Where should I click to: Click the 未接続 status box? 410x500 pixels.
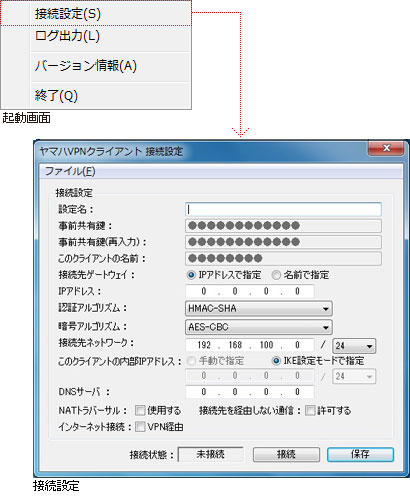[x=211, y=454]
